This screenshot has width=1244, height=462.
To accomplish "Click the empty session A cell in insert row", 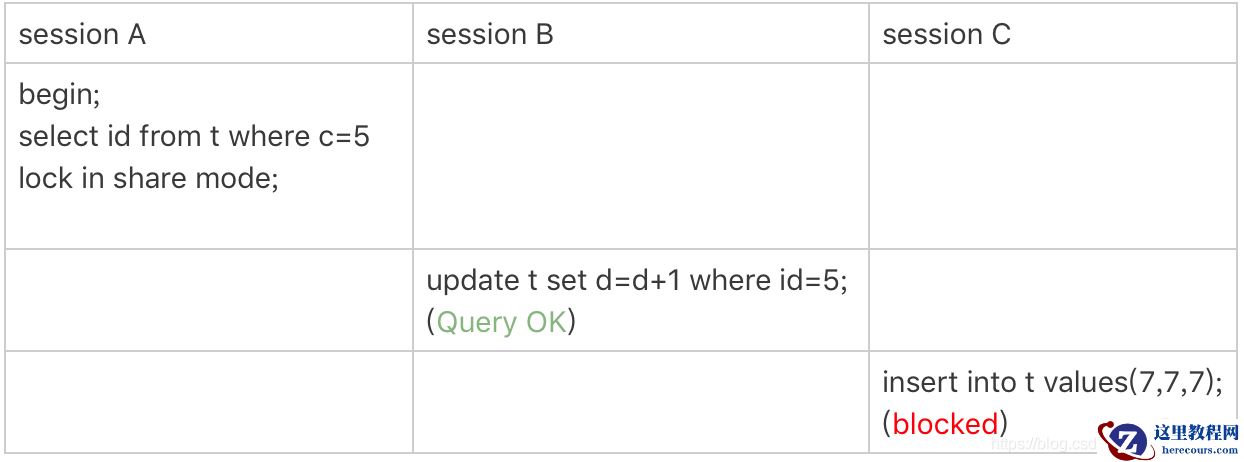I will [x=209, y=401].
